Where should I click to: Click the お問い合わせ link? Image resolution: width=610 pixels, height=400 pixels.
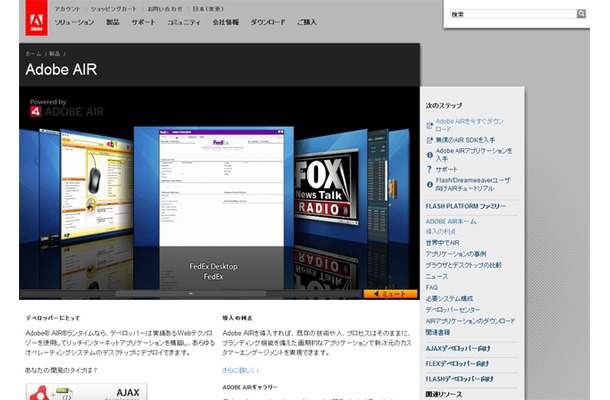pos(165,9)
